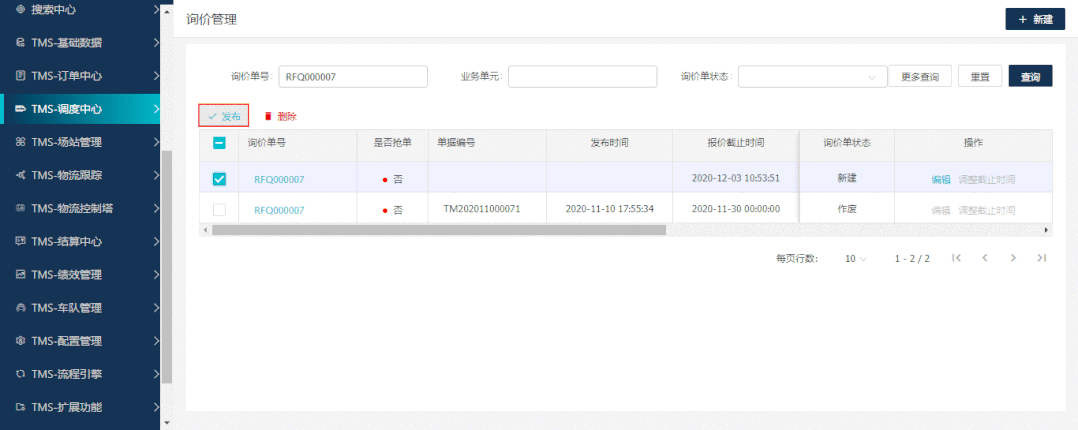Go to the first page of results

point(957,258)
